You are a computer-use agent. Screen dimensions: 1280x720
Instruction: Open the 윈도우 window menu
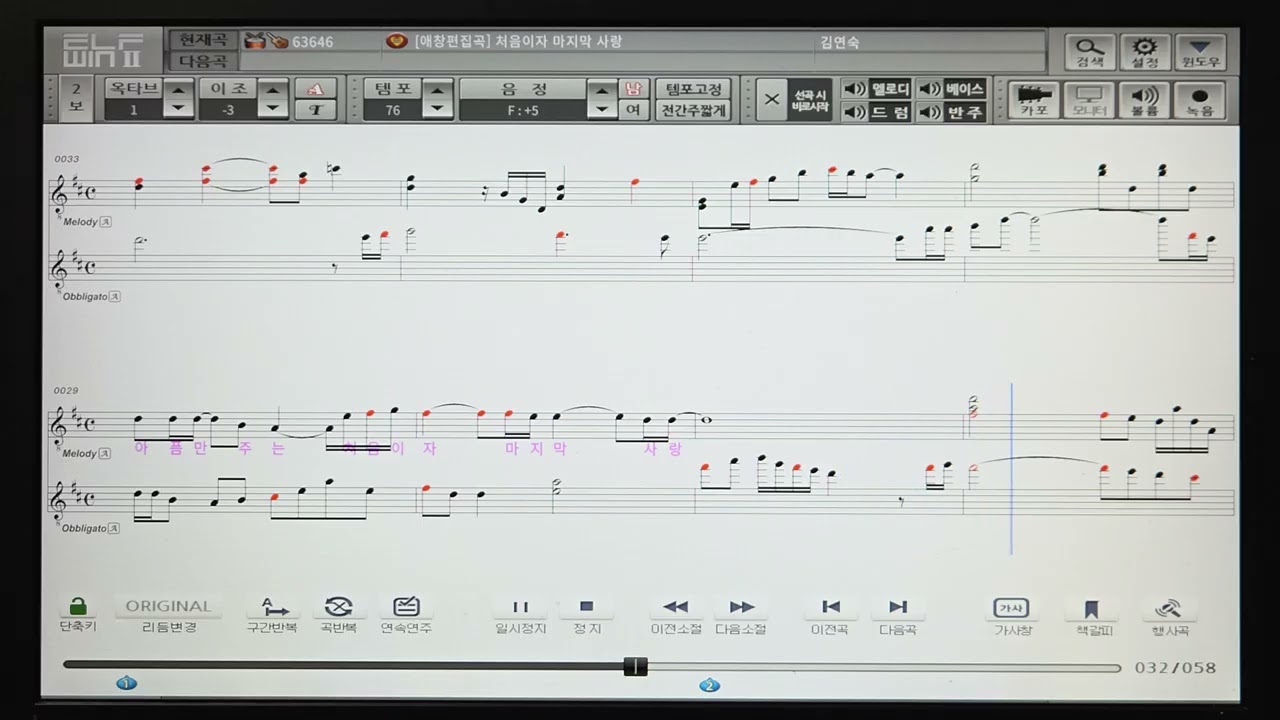[1200, 51]
